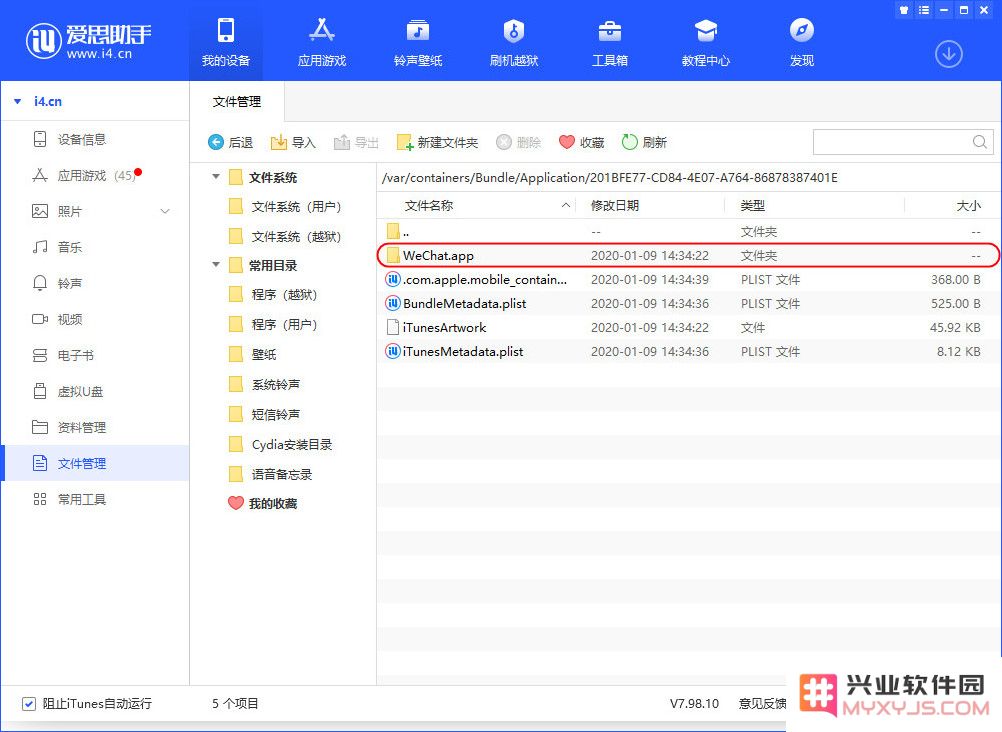Select 音乐 in the sidebar
Screen dimensions: 1002x732
coord(96,247)
